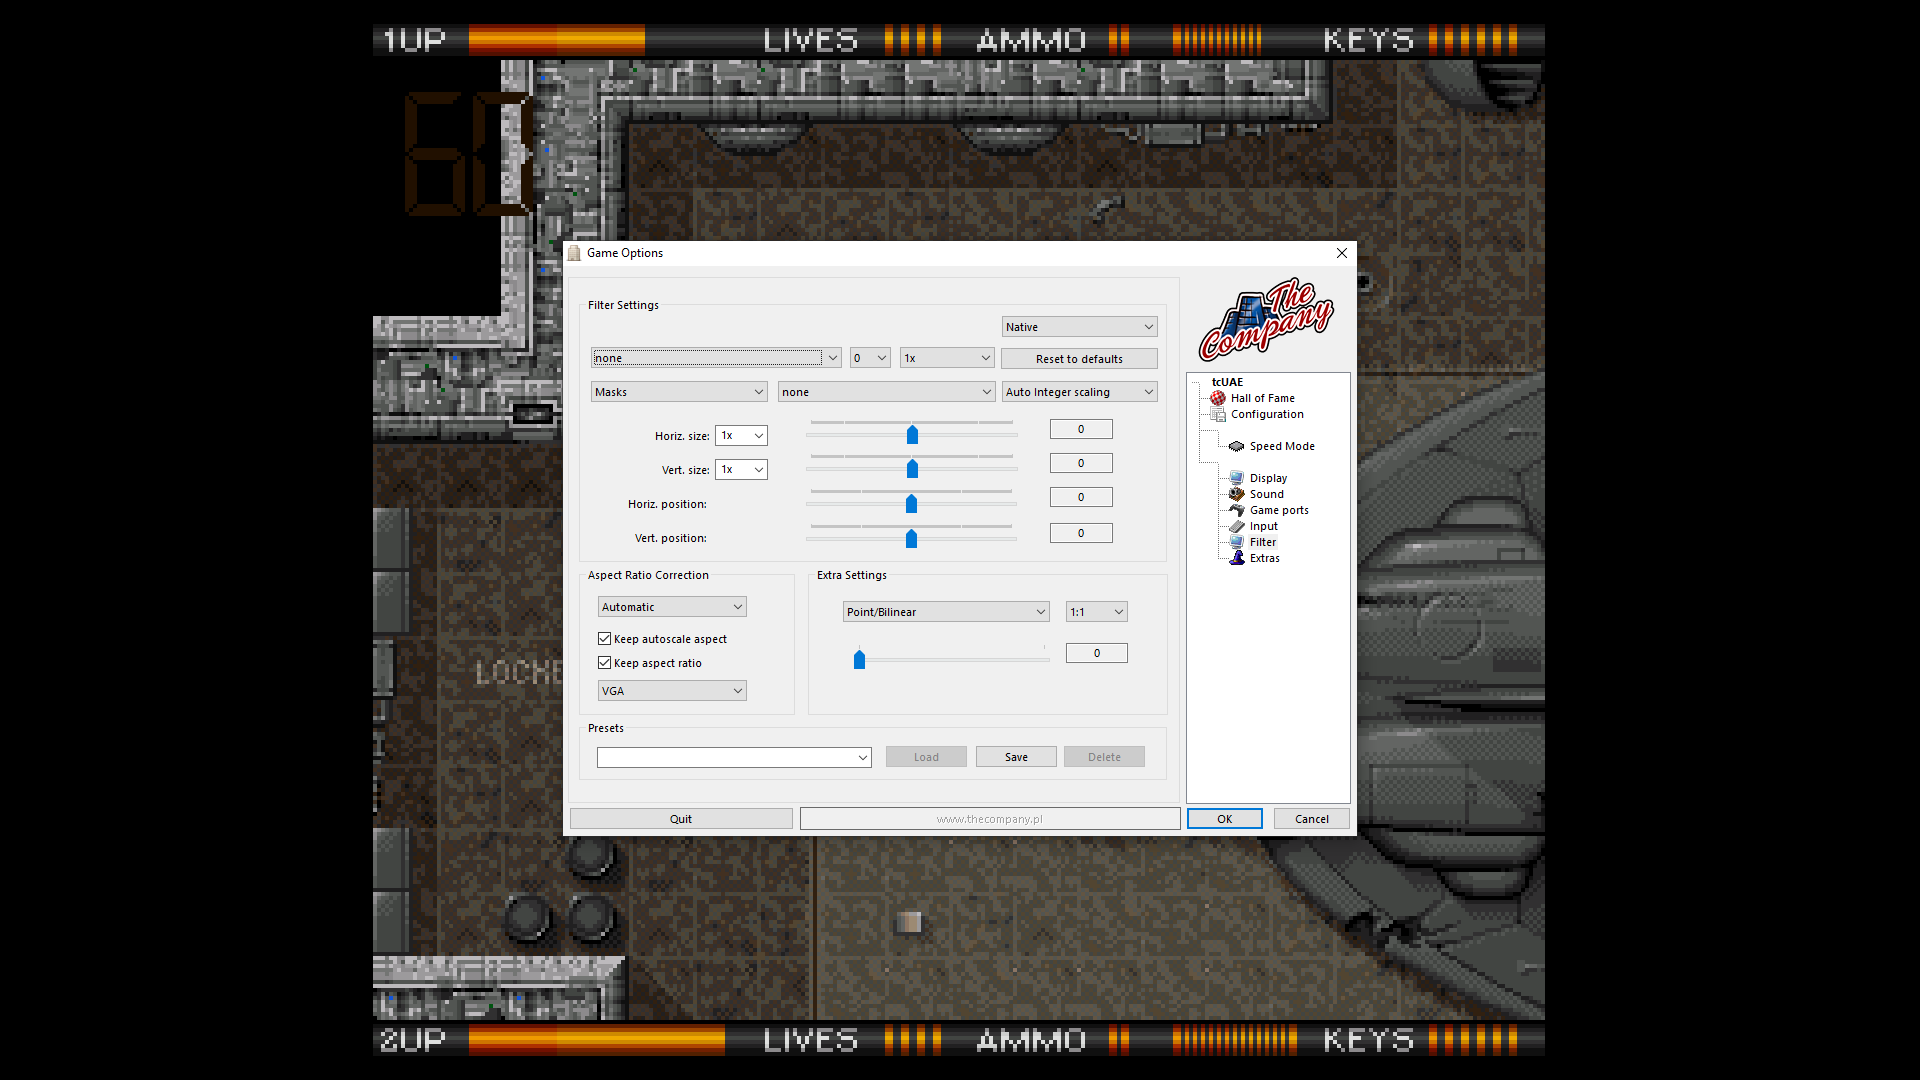1920x1080 pixels.
Task: Select the Game ports joystick icon
Action: click(1237, 510)
